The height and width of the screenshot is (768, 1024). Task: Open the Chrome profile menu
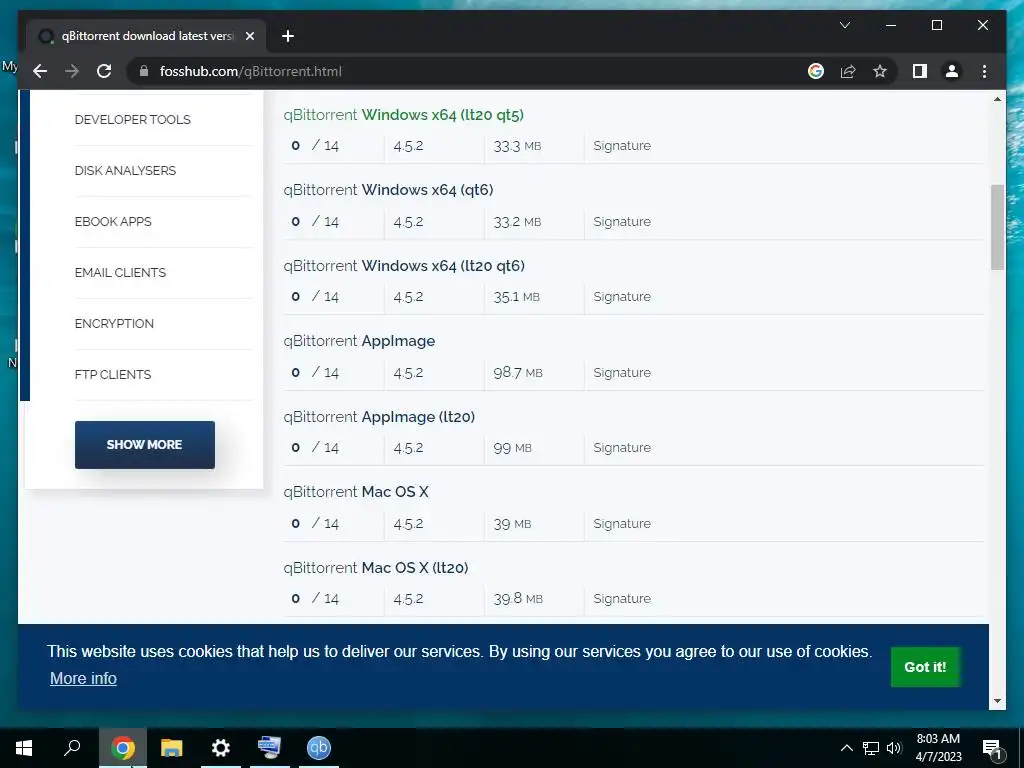pos(952,71)
